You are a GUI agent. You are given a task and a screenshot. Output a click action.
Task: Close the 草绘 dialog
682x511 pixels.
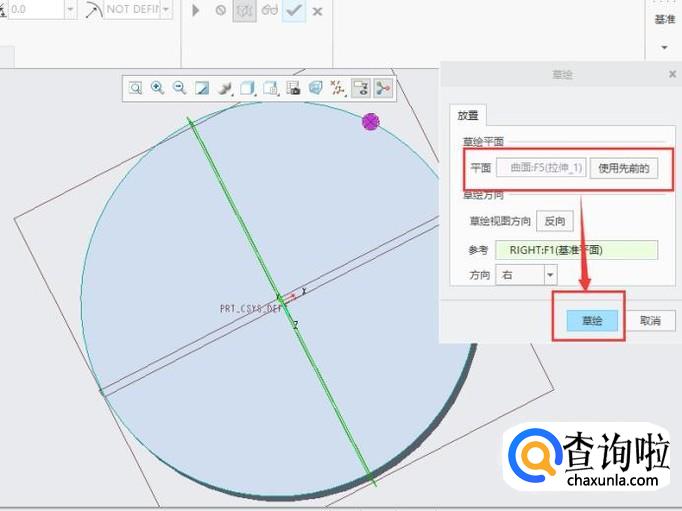[x=672, y=74]
